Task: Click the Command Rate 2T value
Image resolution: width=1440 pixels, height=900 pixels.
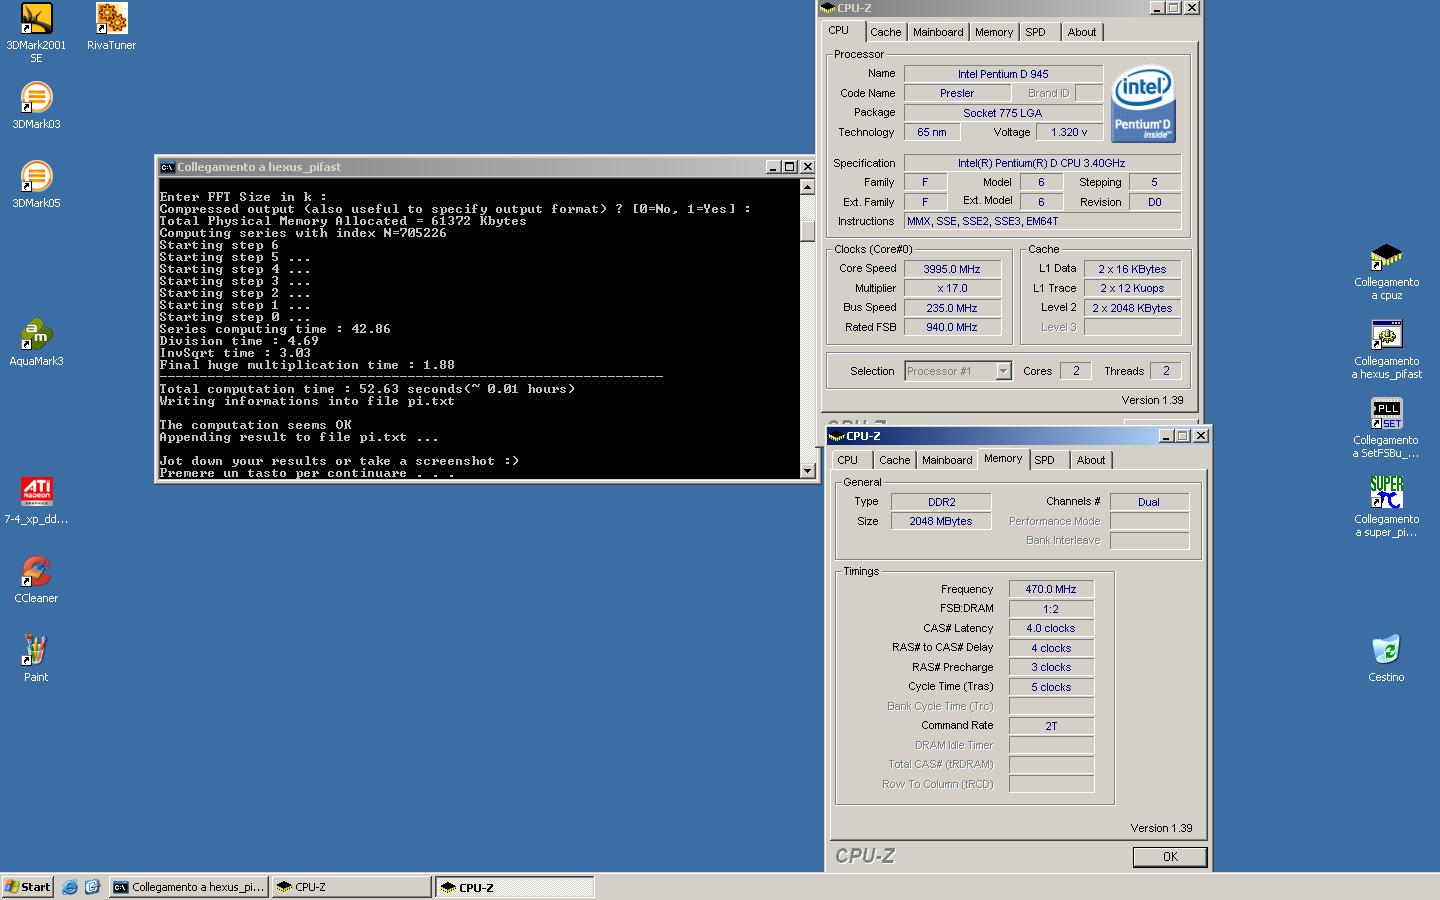Action: 1051,726
